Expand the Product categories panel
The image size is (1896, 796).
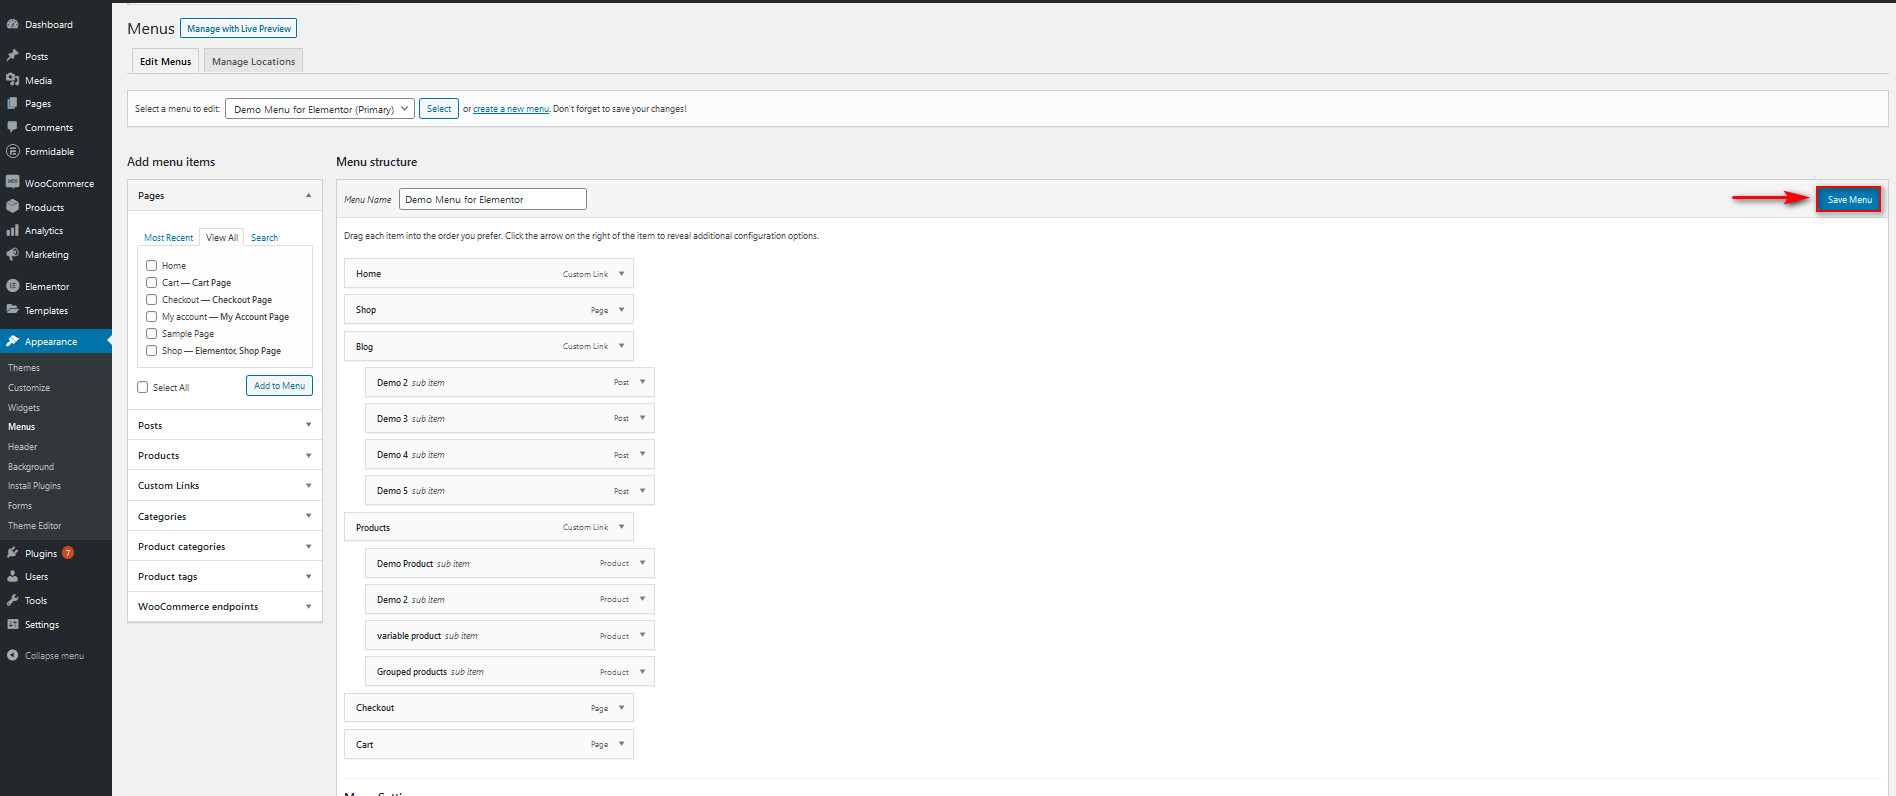[x=308, y=546]
